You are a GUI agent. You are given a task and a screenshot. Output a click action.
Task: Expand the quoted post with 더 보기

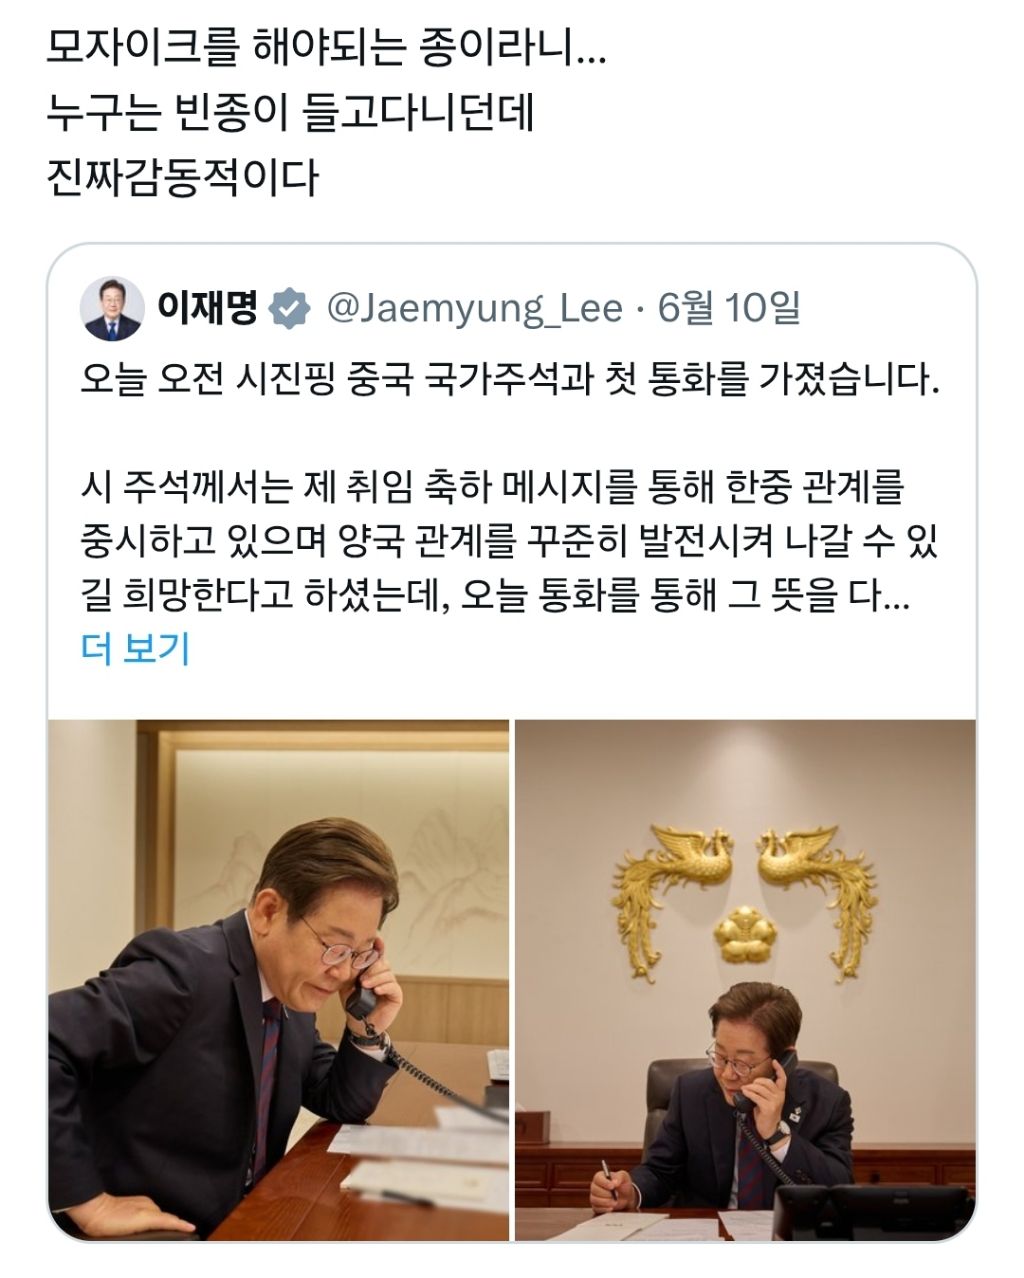pos(135,650)
